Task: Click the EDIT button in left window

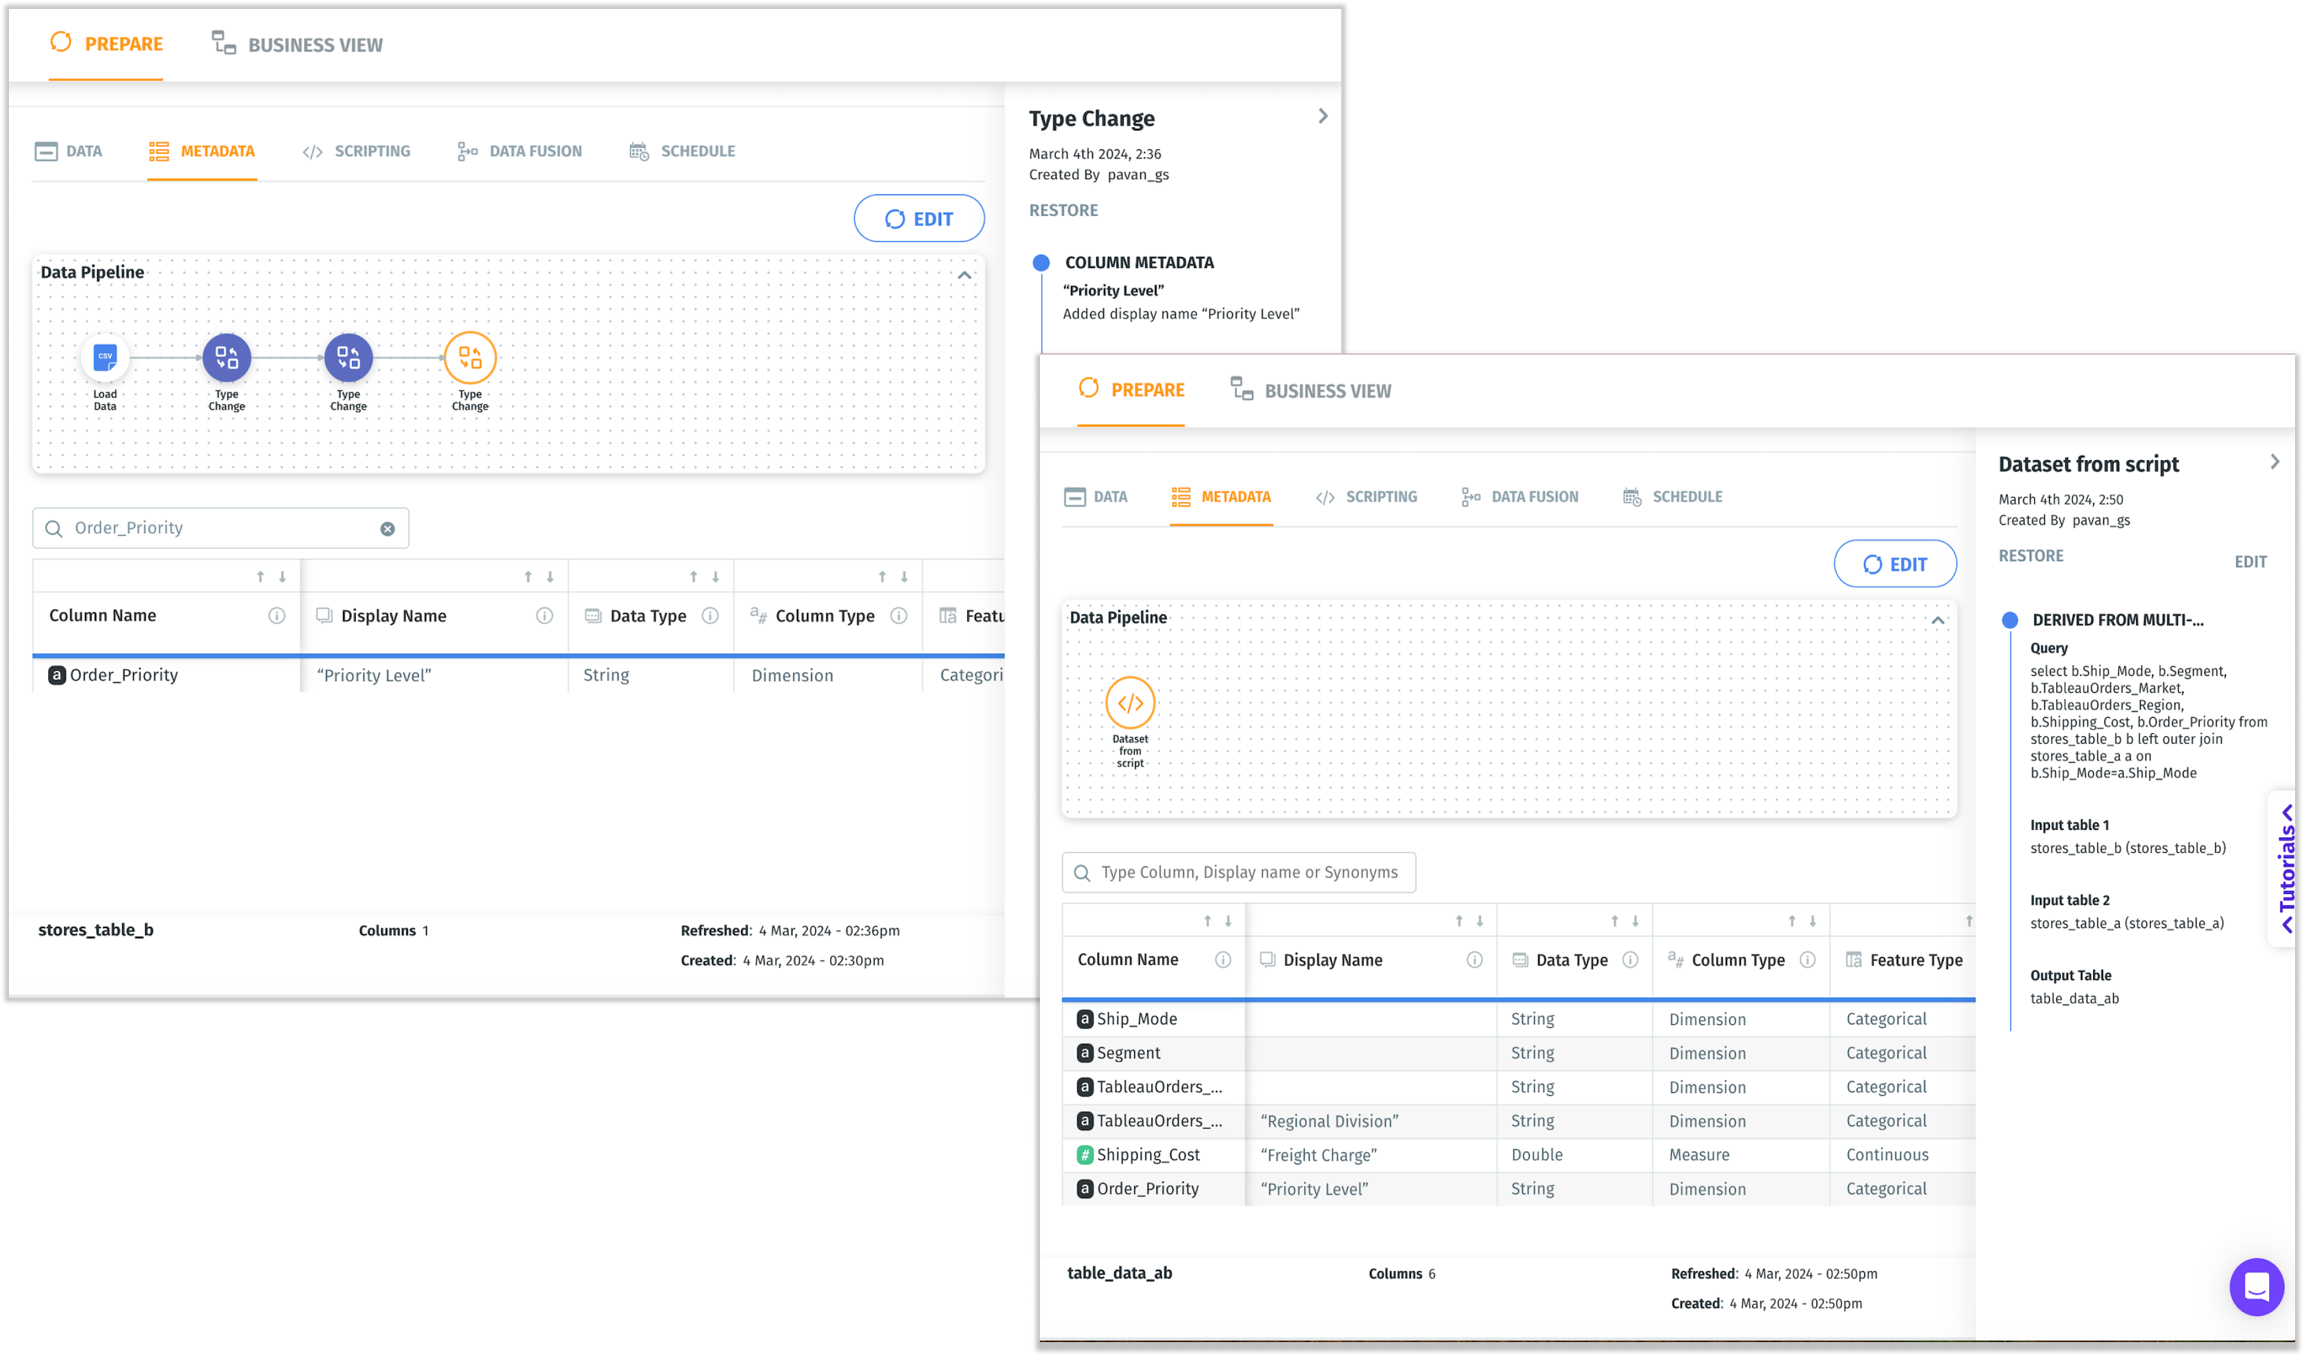Action: point(918,219)
